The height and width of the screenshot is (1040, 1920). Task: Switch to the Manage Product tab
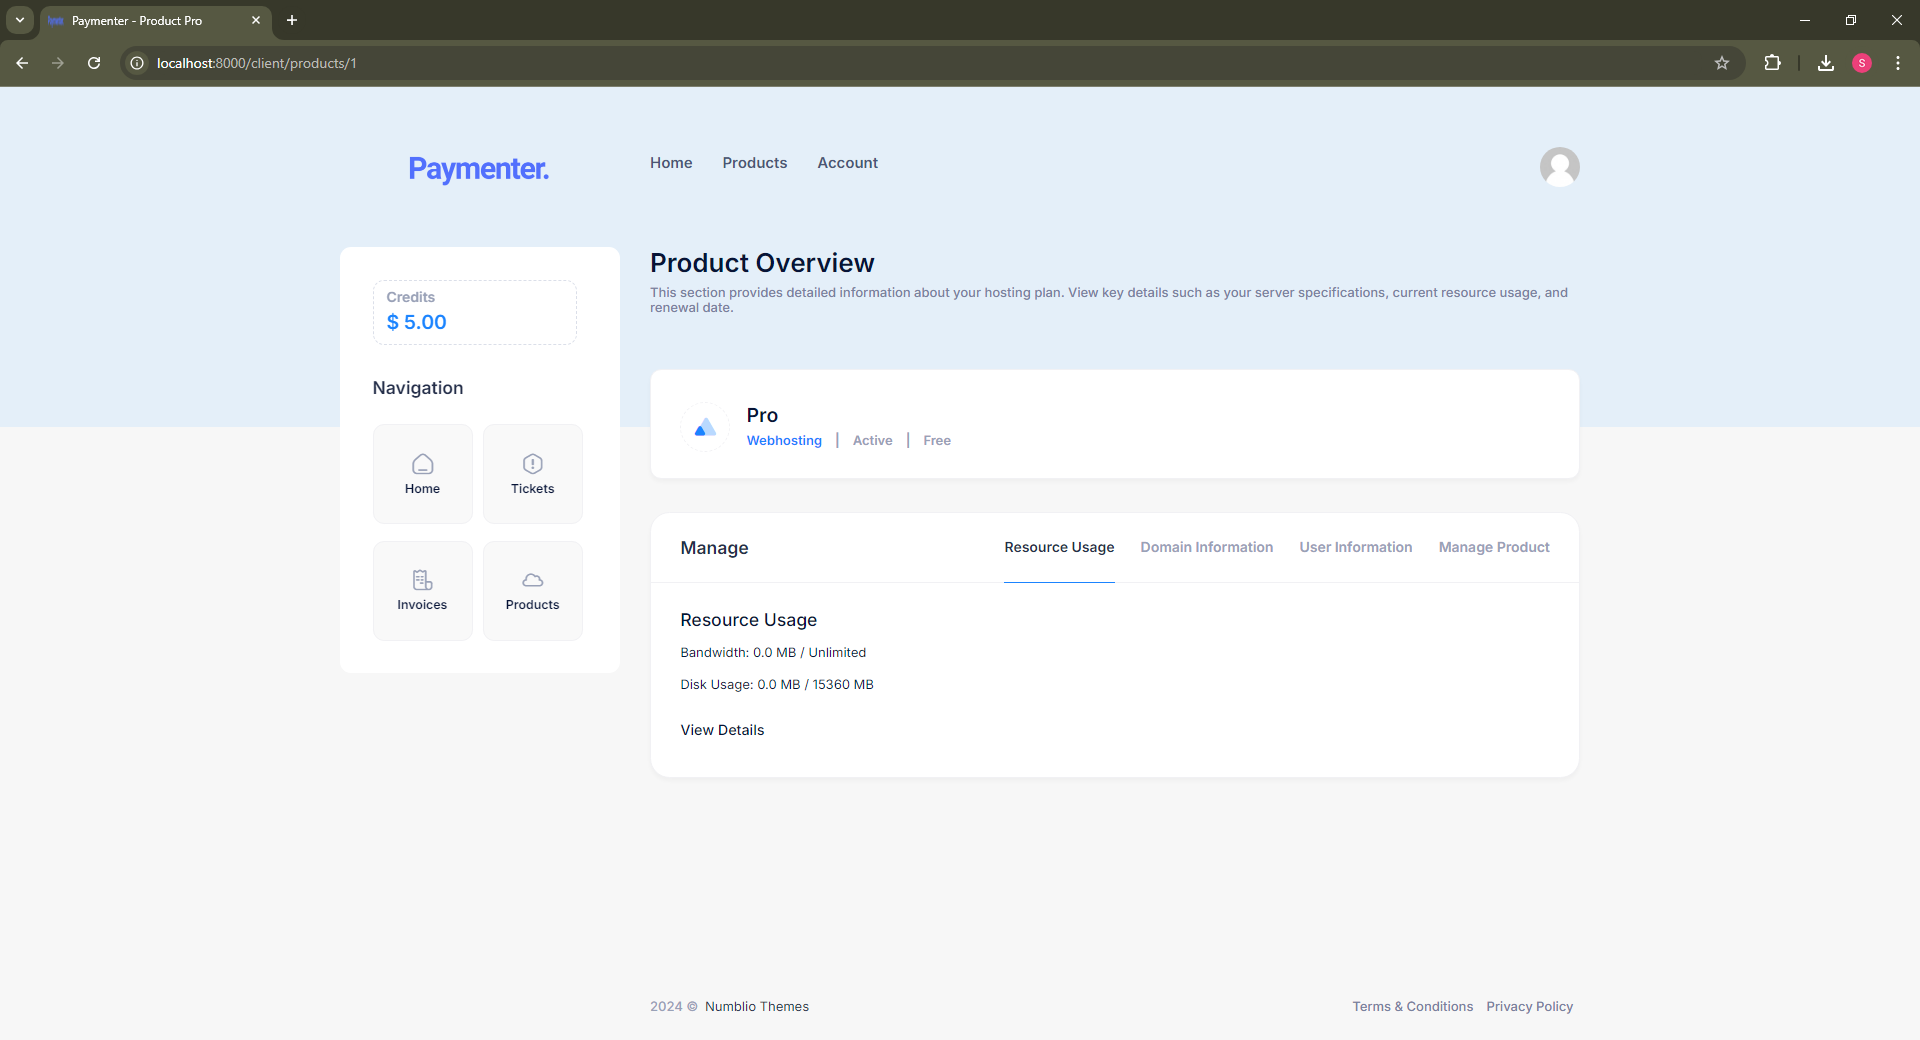tap(1494, 547)
